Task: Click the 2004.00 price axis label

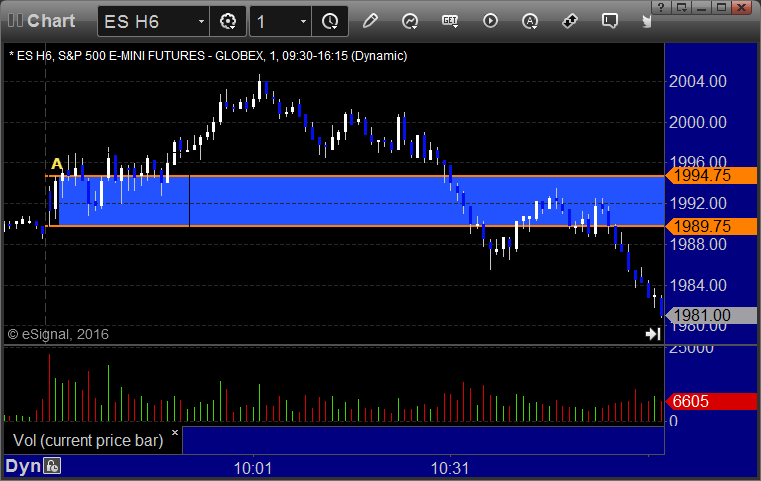Action: coord(698,81)
